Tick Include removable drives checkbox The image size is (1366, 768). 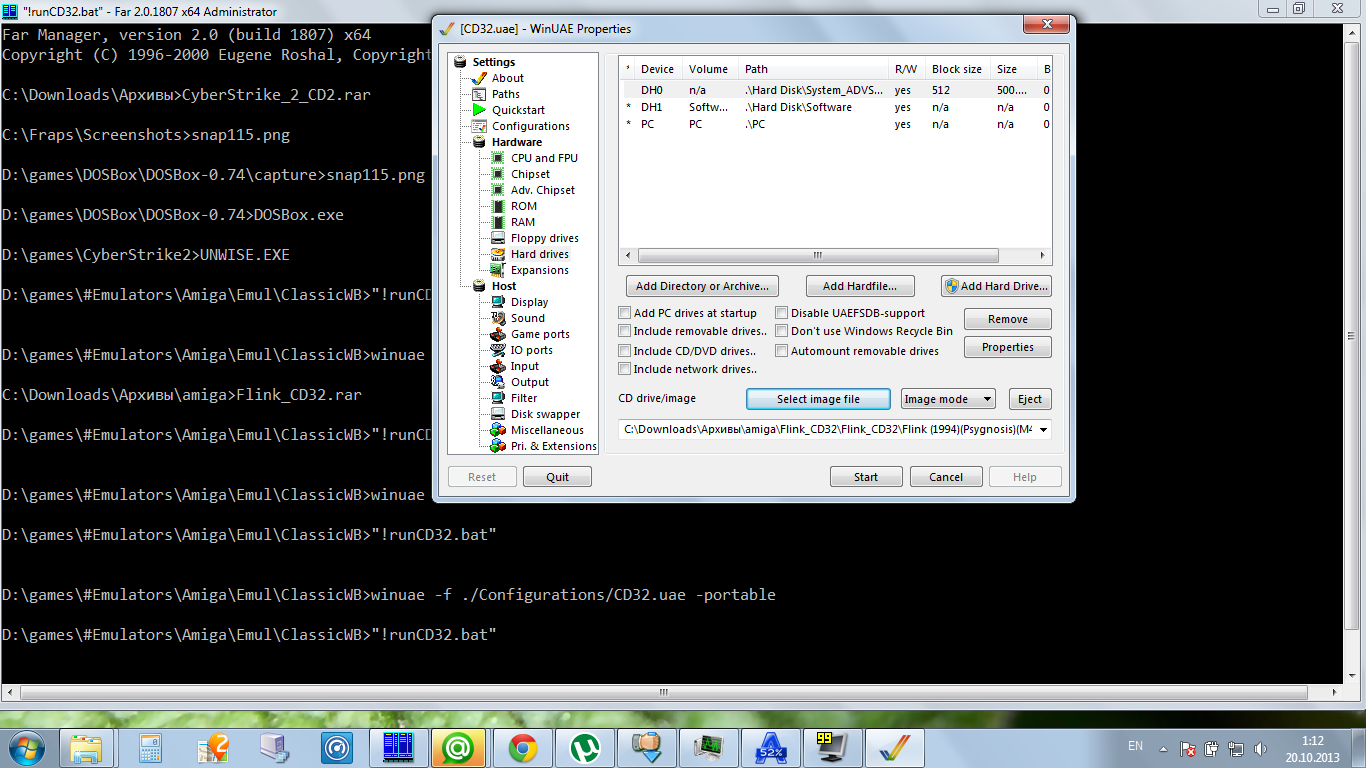[625, 331]
